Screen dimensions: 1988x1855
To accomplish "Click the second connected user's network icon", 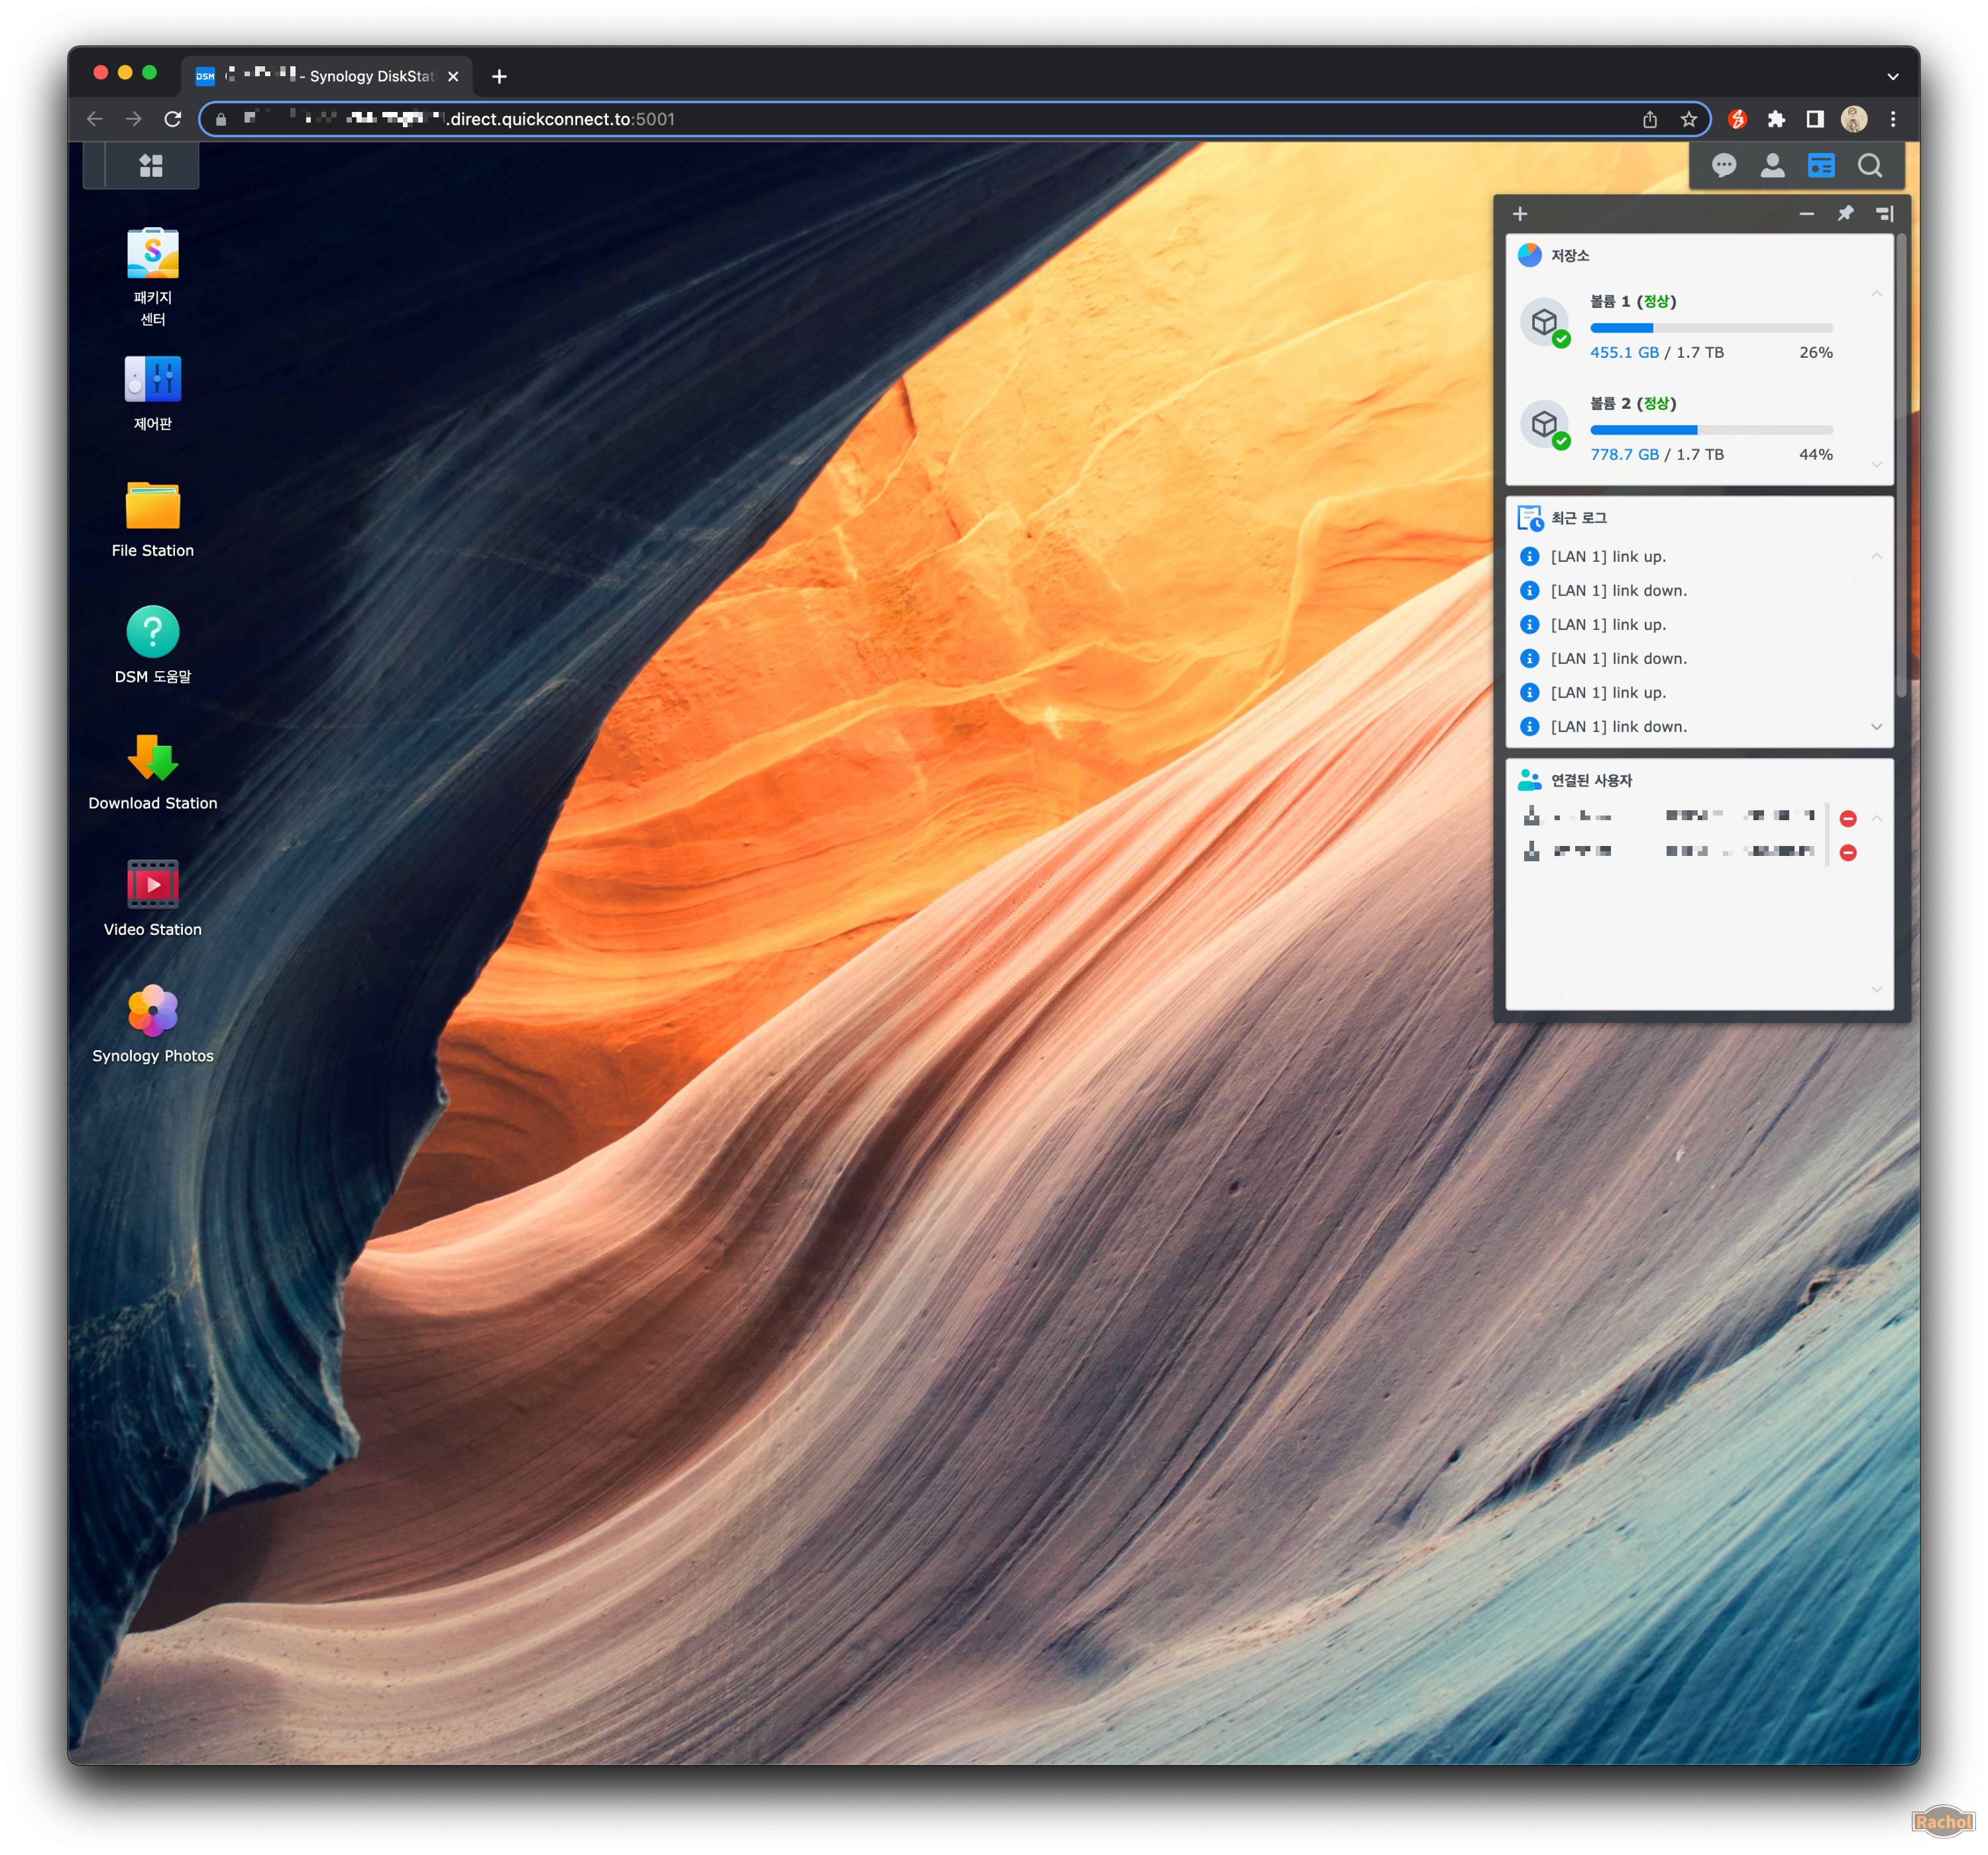I will point(1531,851).
